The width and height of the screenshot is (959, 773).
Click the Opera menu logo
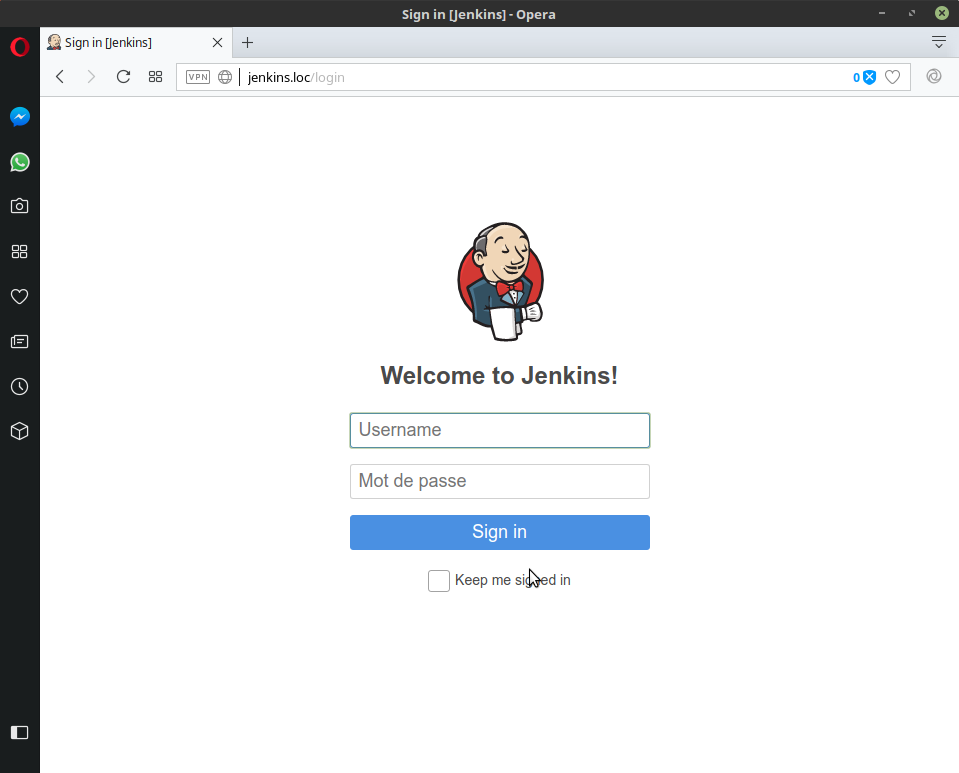[20, 47]
